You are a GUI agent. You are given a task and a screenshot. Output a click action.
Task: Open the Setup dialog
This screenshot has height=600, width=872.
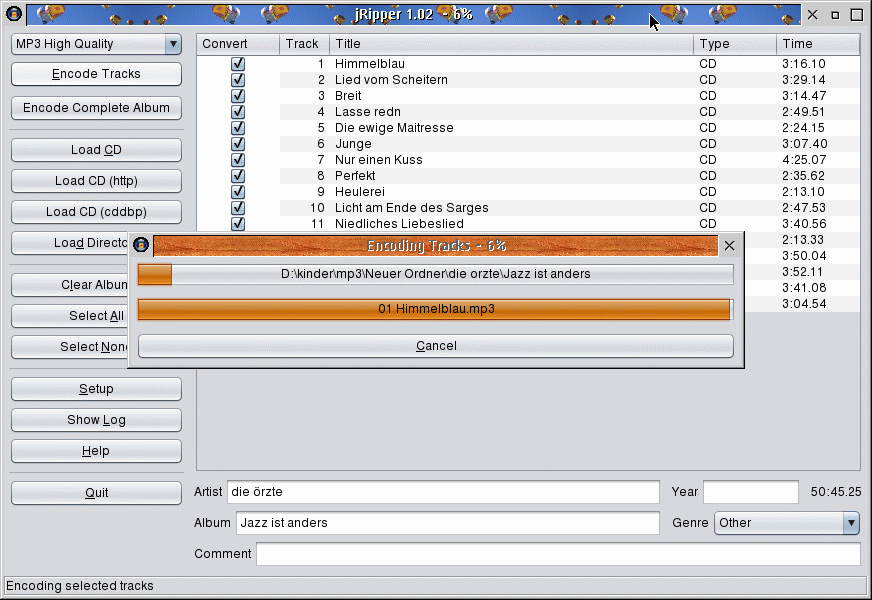click(96, 389)
